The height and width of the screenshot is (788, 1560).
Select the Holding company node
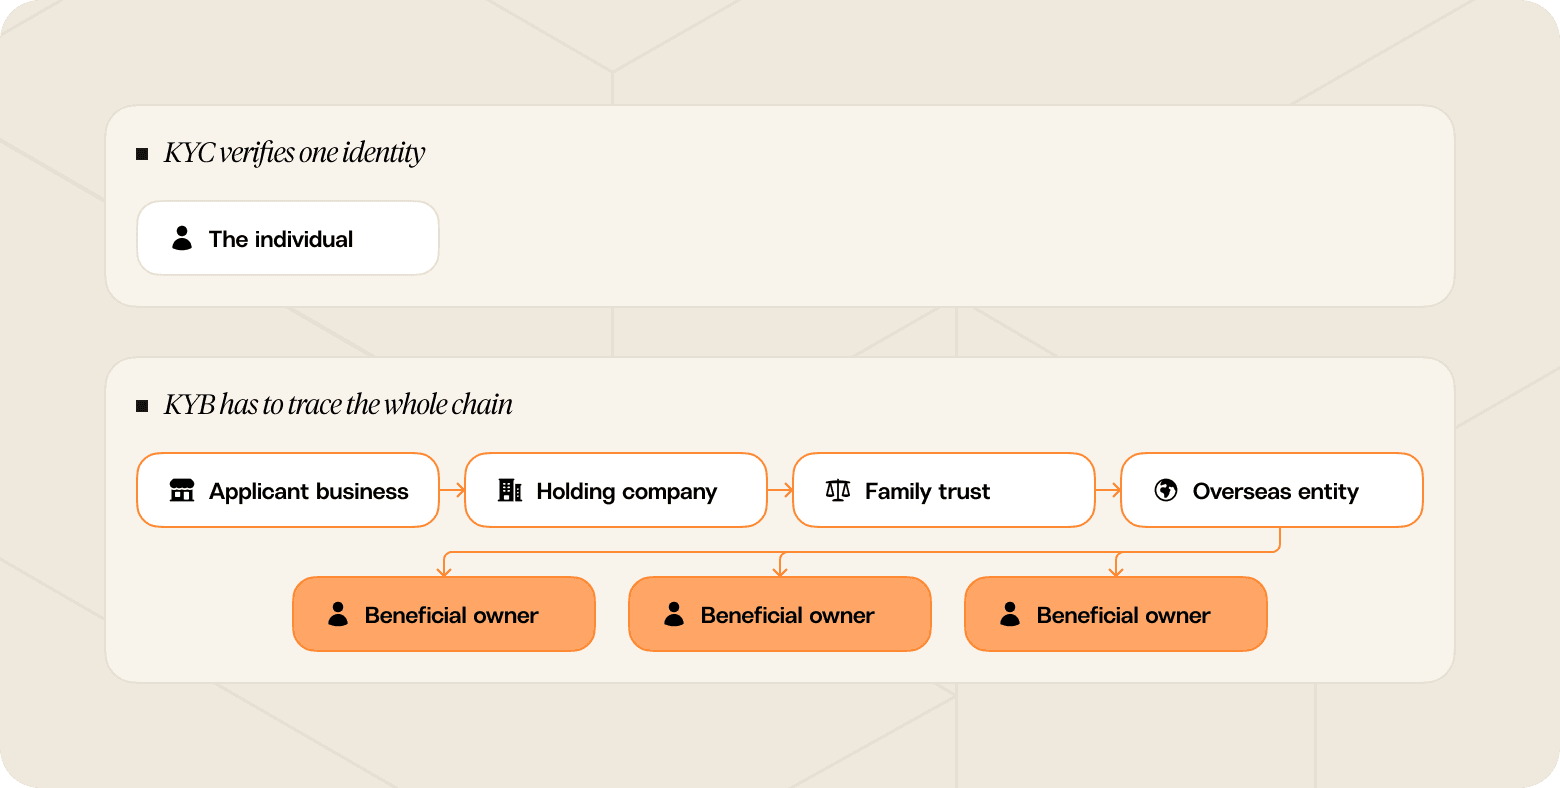click(x=616, y=490)
